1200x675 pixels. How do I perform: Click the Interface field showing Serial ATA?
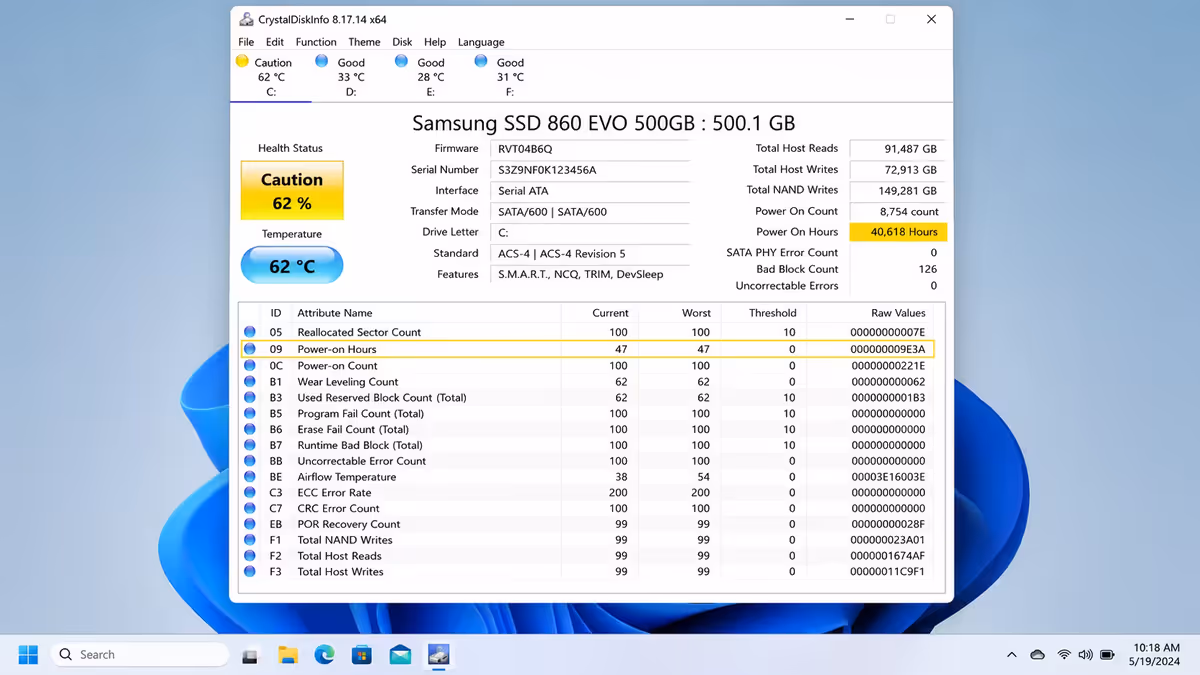591,191
